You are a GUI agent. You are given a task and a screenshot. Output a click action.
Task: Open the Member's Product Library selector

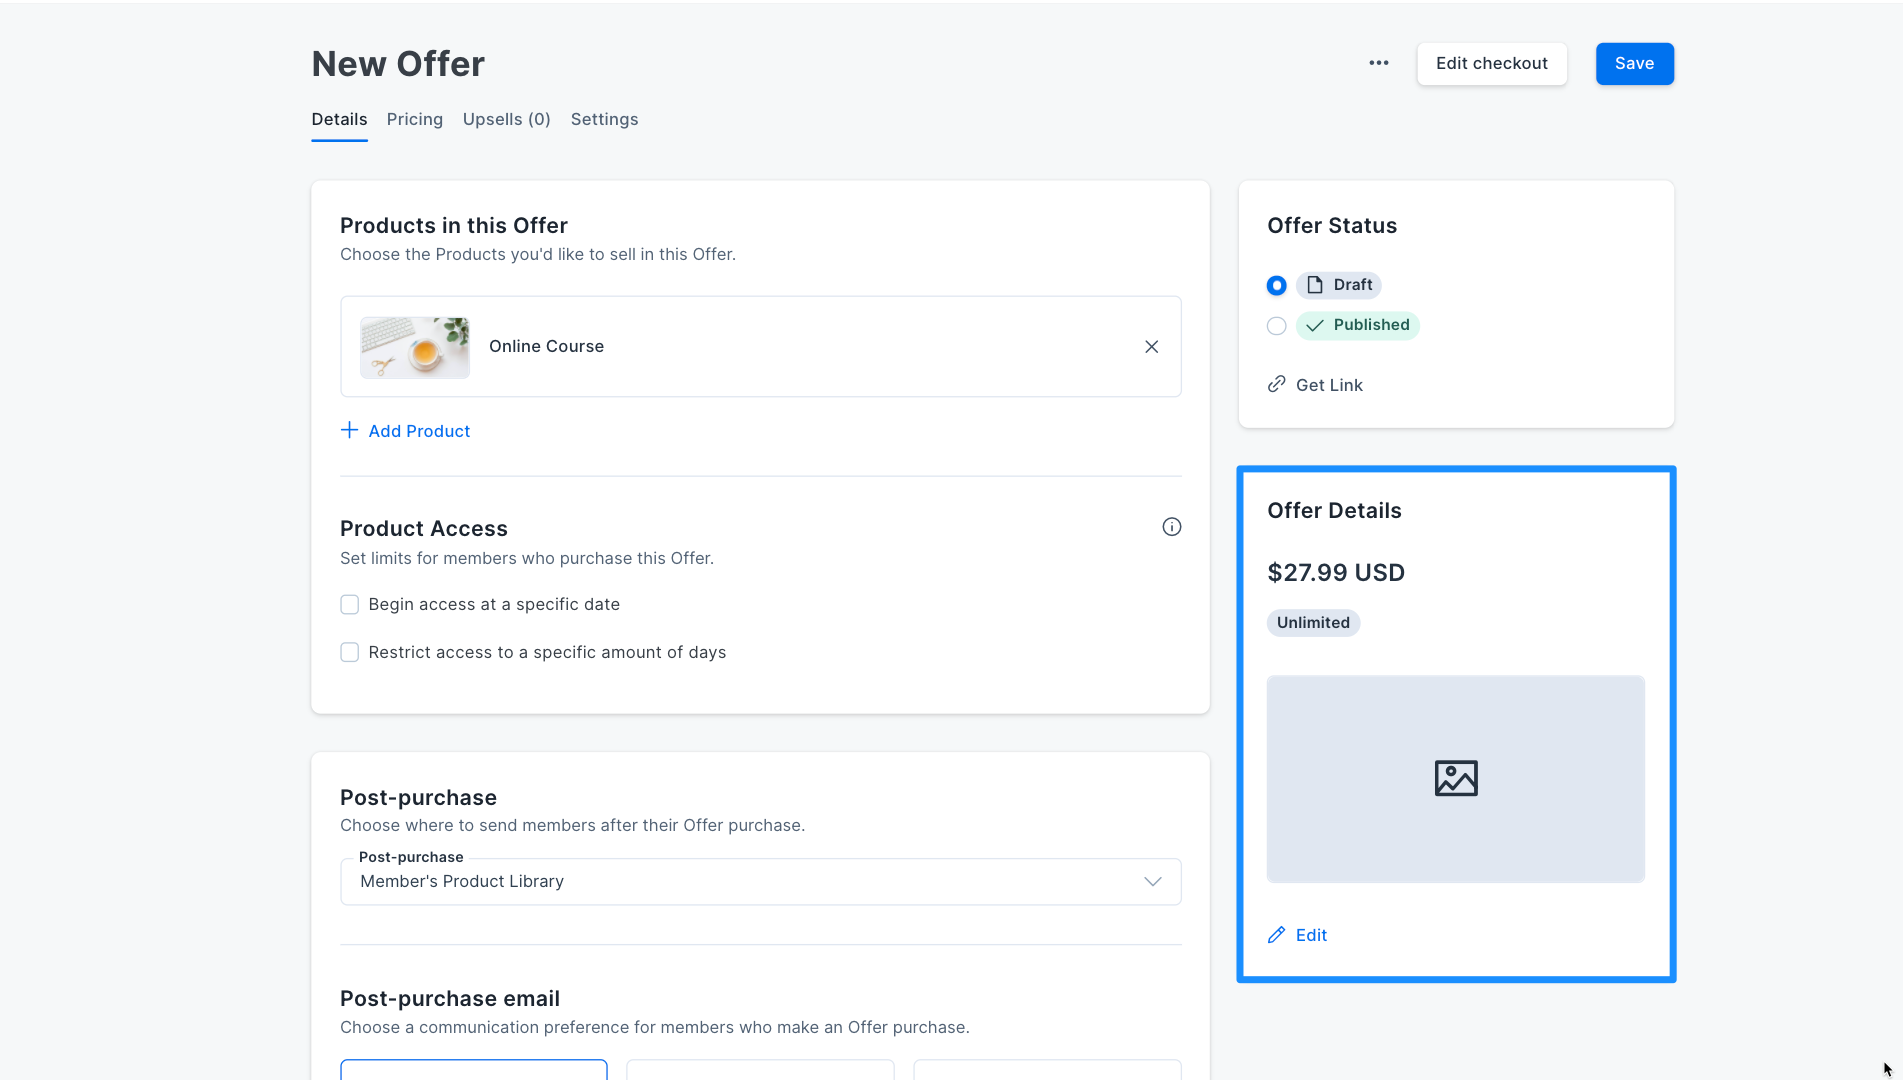761,881
